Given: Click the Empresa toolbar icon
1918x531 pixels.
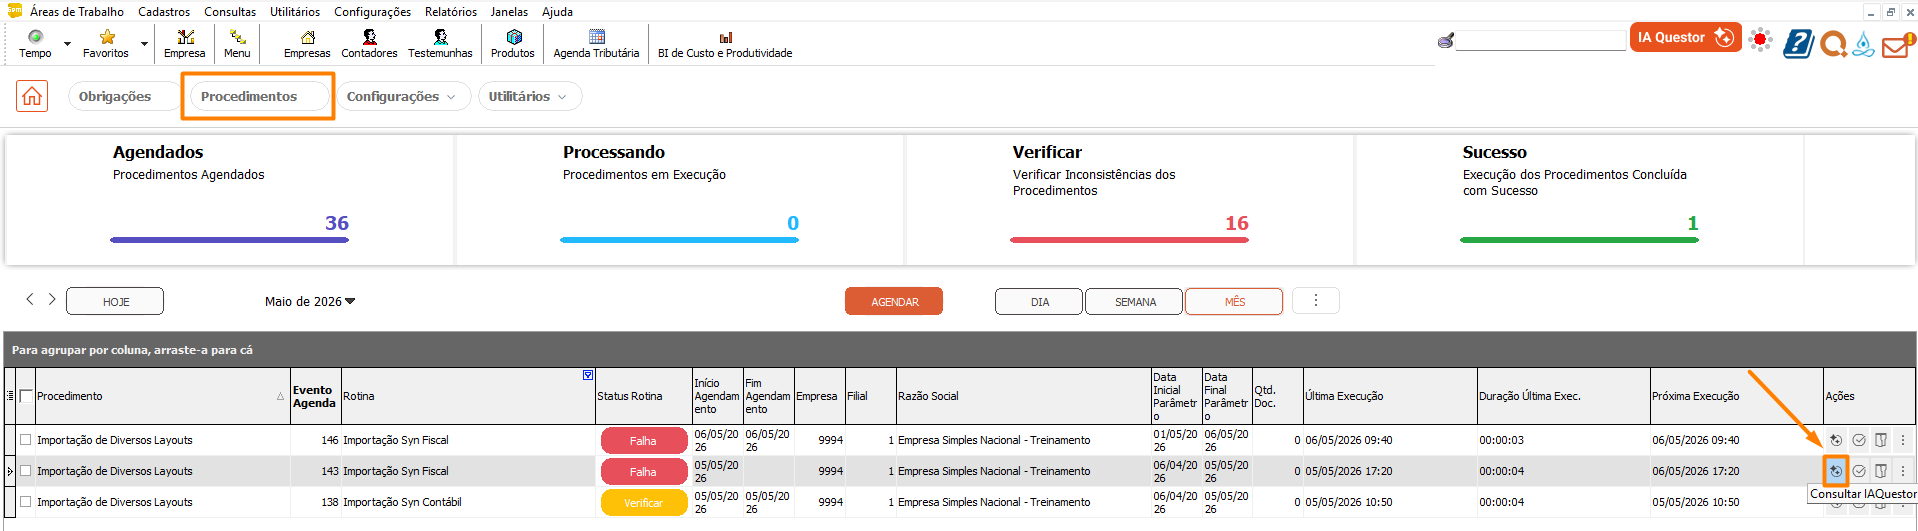Looking at the screenshot, I should [185, 43].
